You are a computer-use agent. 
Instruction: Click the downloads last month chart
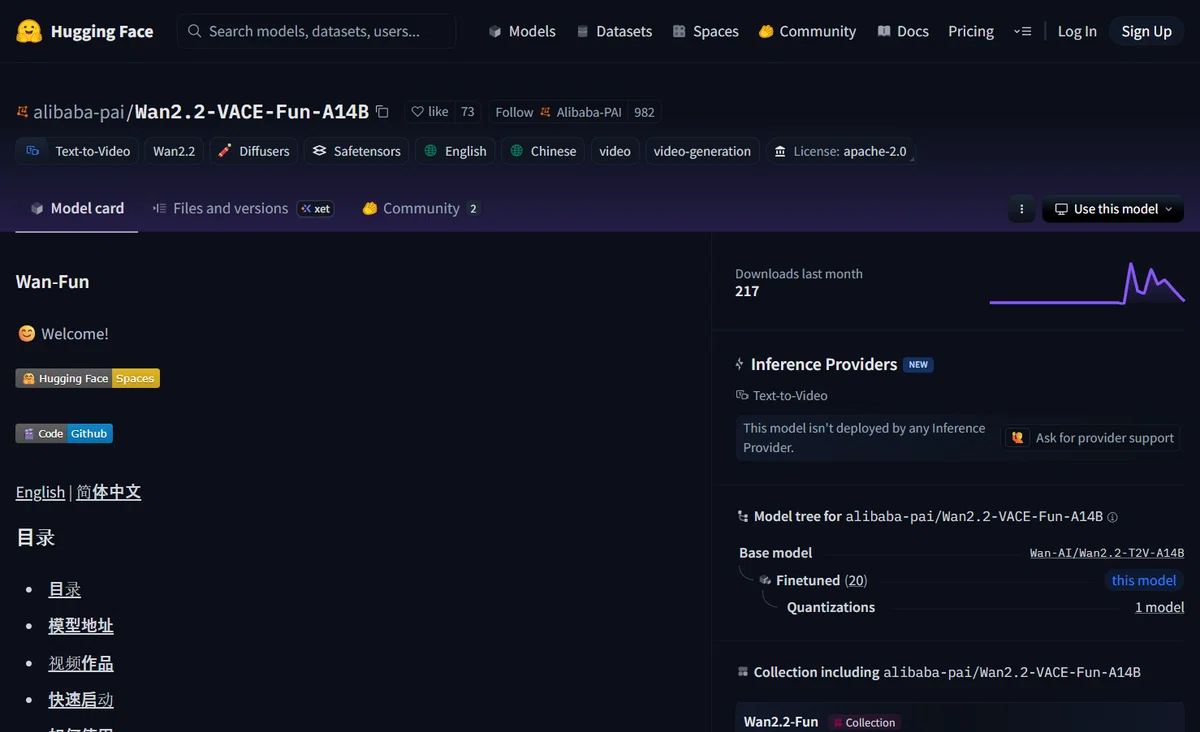1087,283
